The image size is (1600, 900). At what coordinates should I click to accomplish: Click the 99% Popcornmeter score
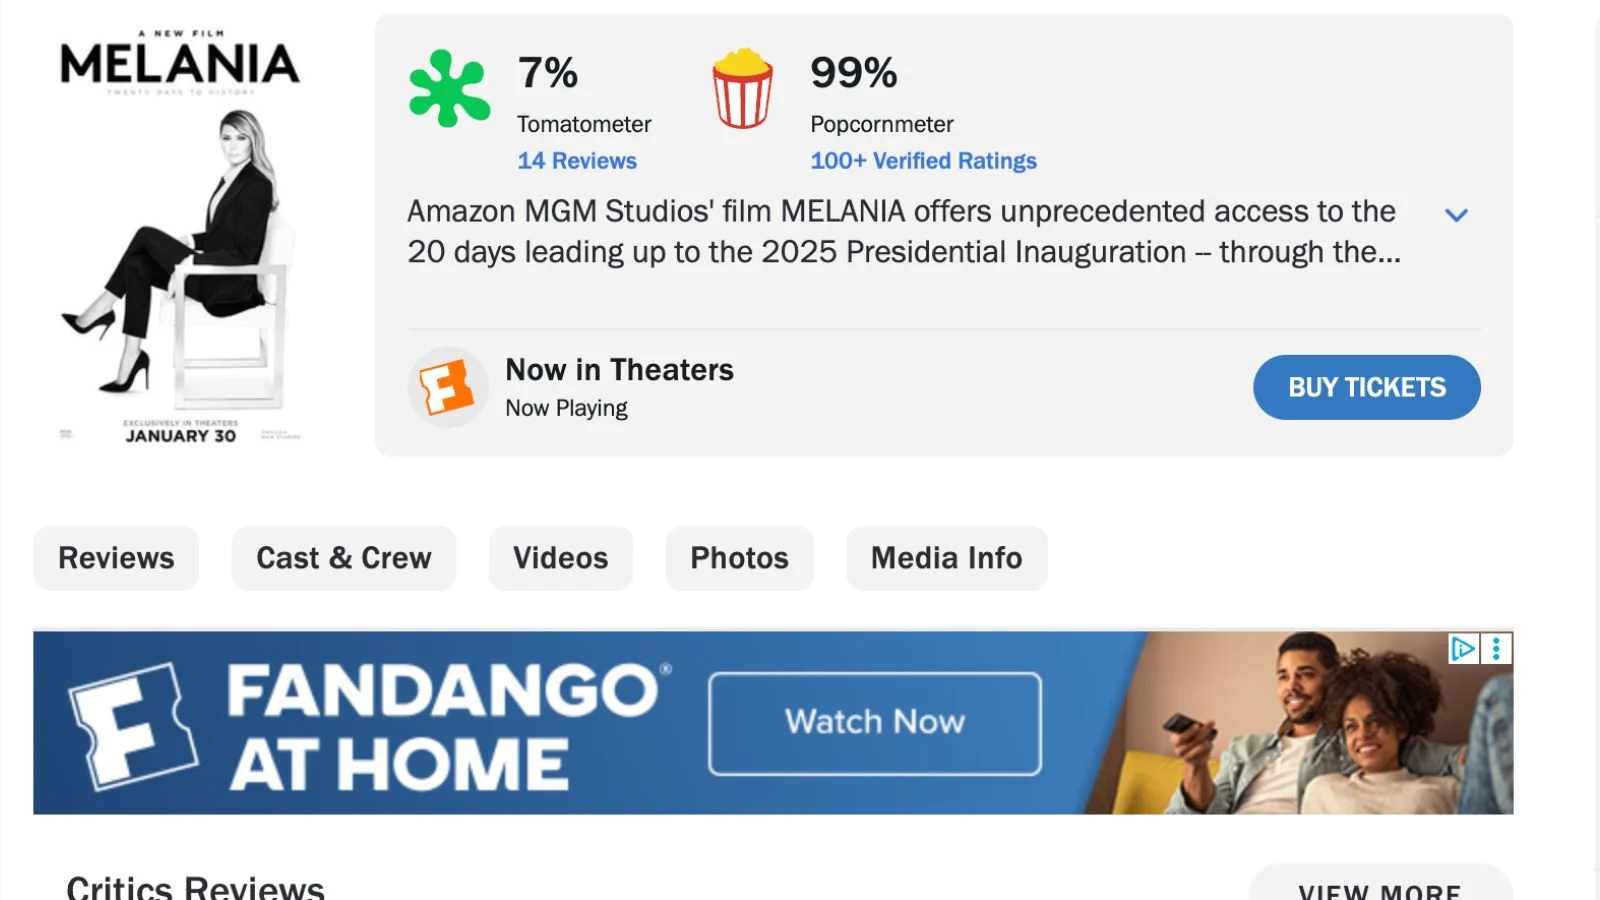[853, 73]
